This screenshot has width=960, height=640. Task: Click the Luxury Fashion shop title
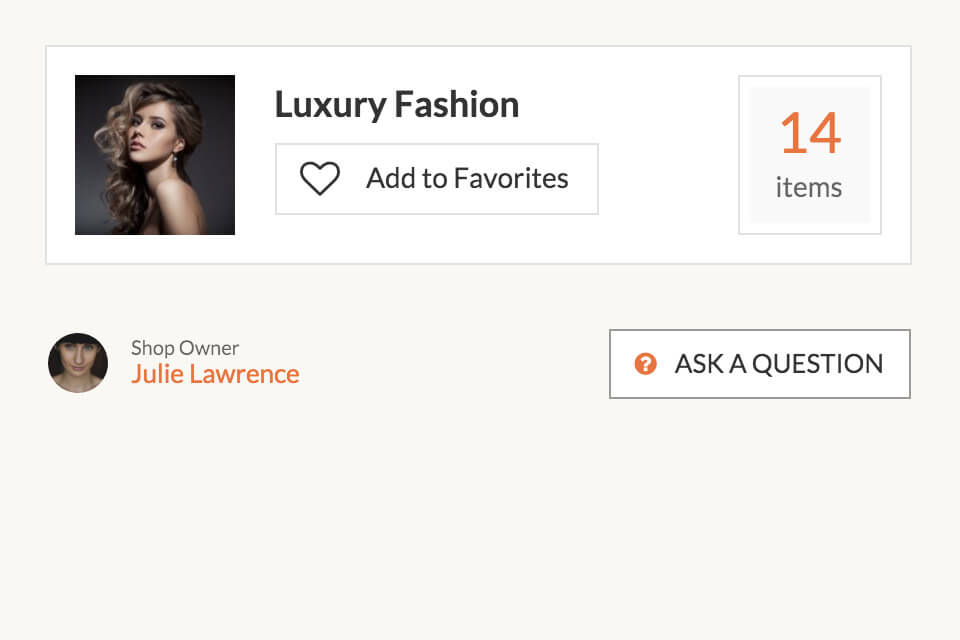tap(397, 105)
